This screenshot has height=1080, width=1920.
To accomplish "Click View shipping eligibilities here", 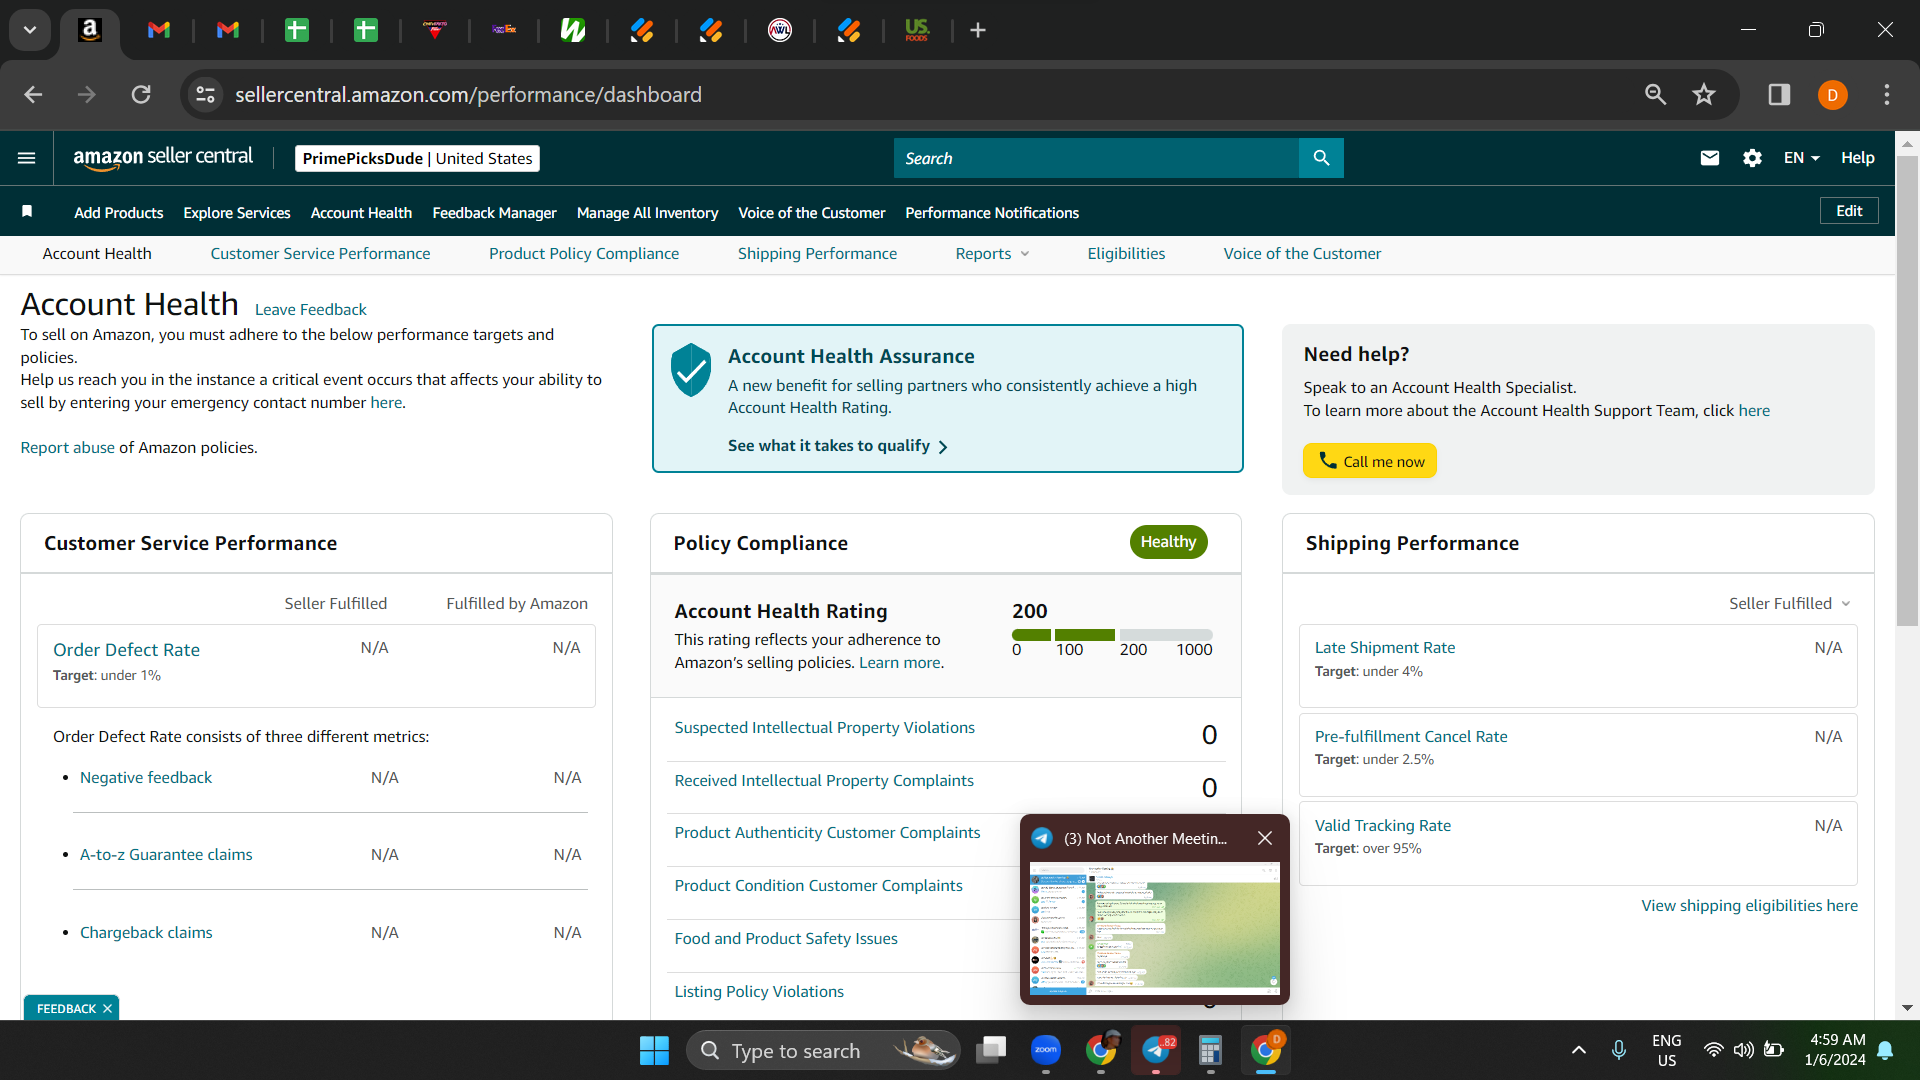I will pyautogui.click(x=1749, y=906).
